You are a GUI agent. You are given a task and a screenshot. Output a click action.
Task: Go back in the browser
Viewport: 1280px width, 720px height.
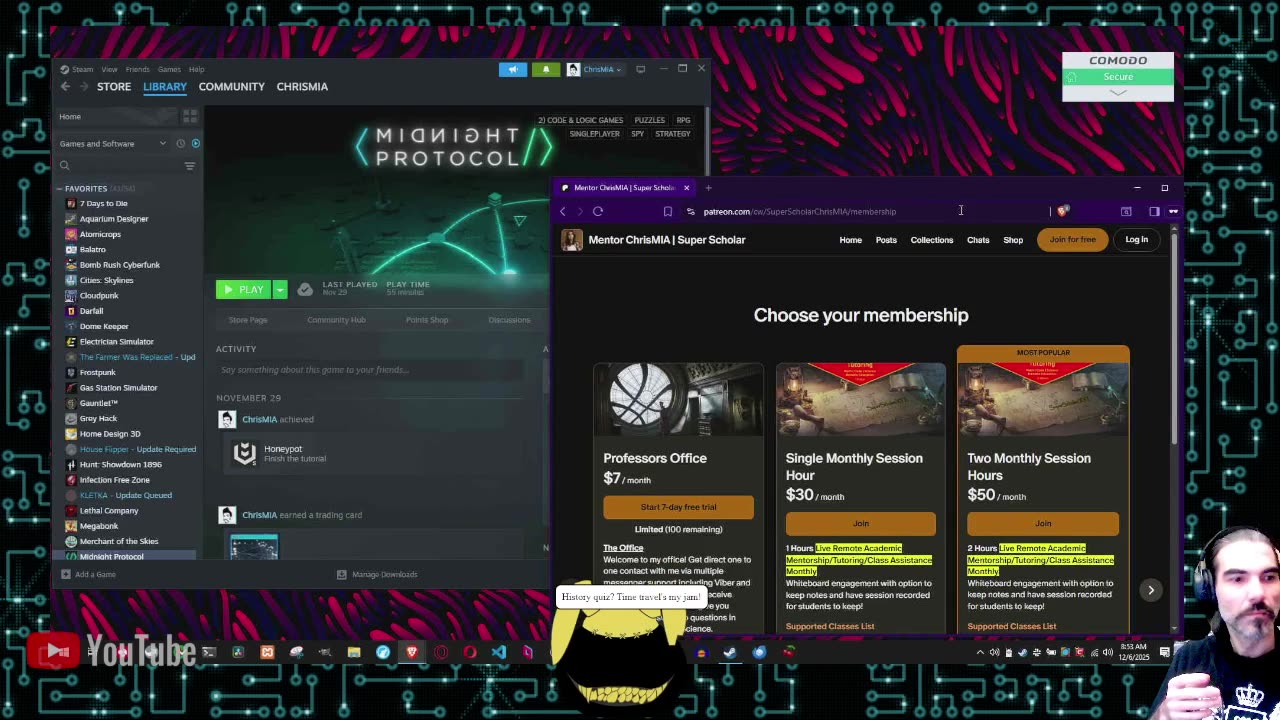click(562, 211)
